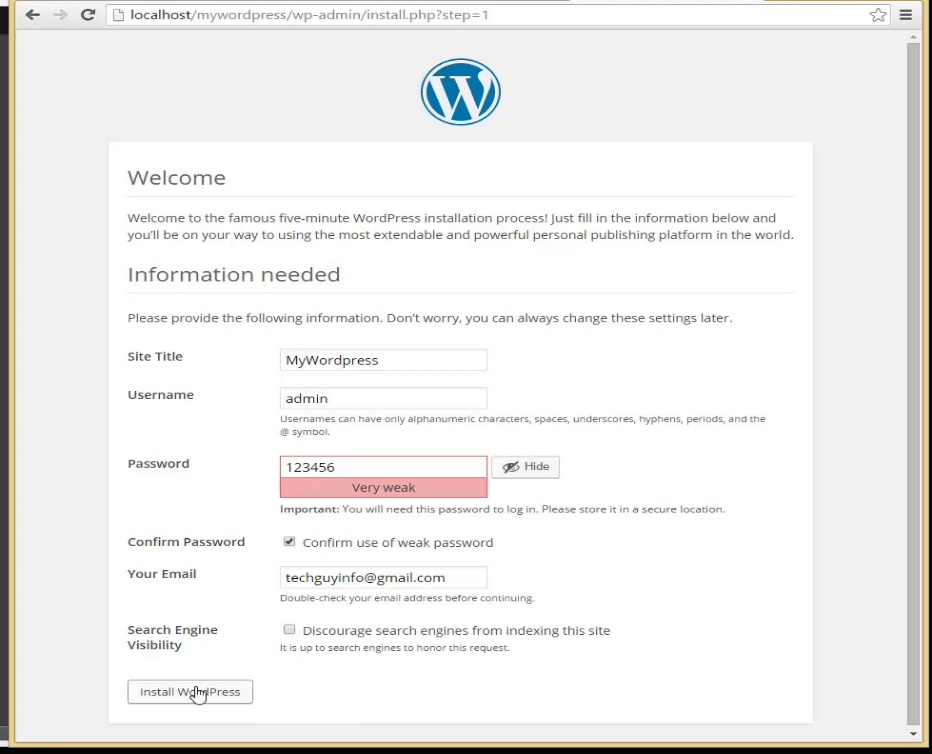Click the username allowed characters hint
The width and height of the screenshot is (932, 754).
tap(522, 425)
